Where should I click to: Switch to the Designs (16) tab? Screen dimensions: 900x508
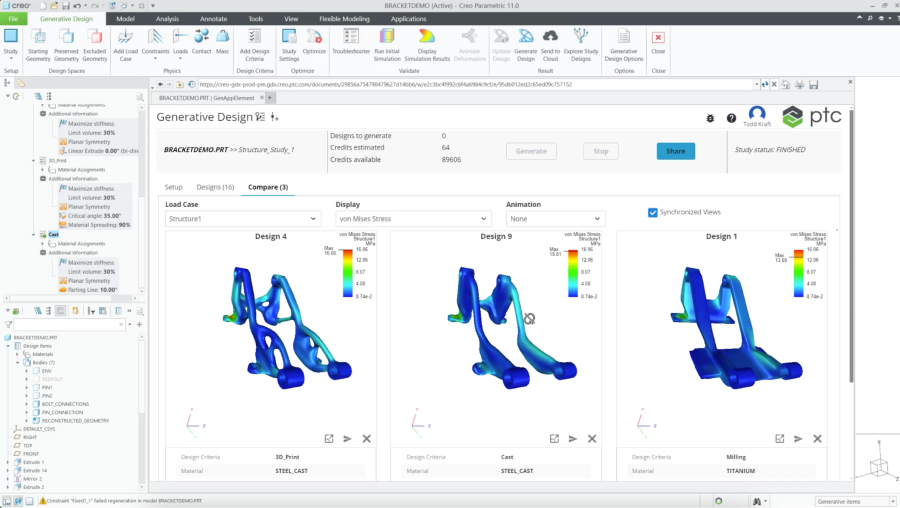(x=215, y=187)
